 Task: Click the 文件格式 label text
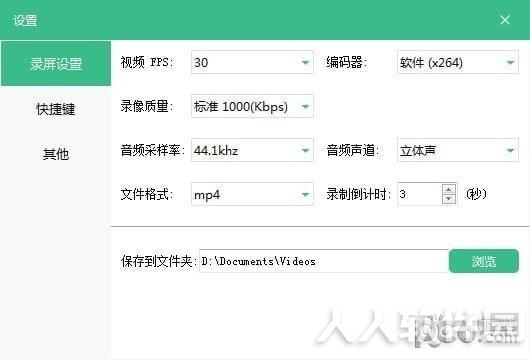click(x=147, y=194)
